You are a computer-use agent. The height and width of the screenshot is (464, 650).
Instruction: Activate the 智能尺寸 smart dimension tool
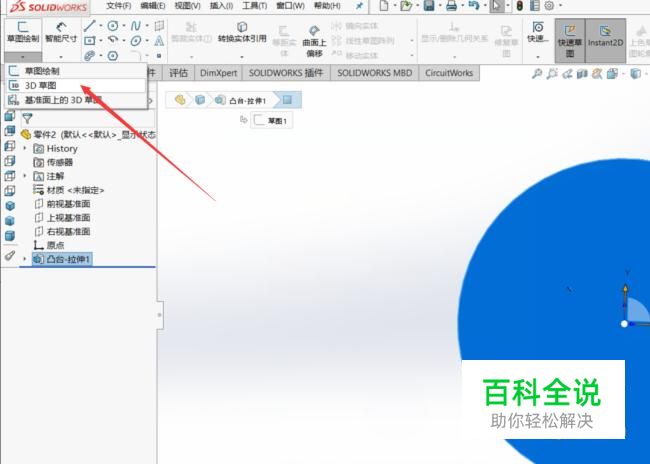click(61, 32)
